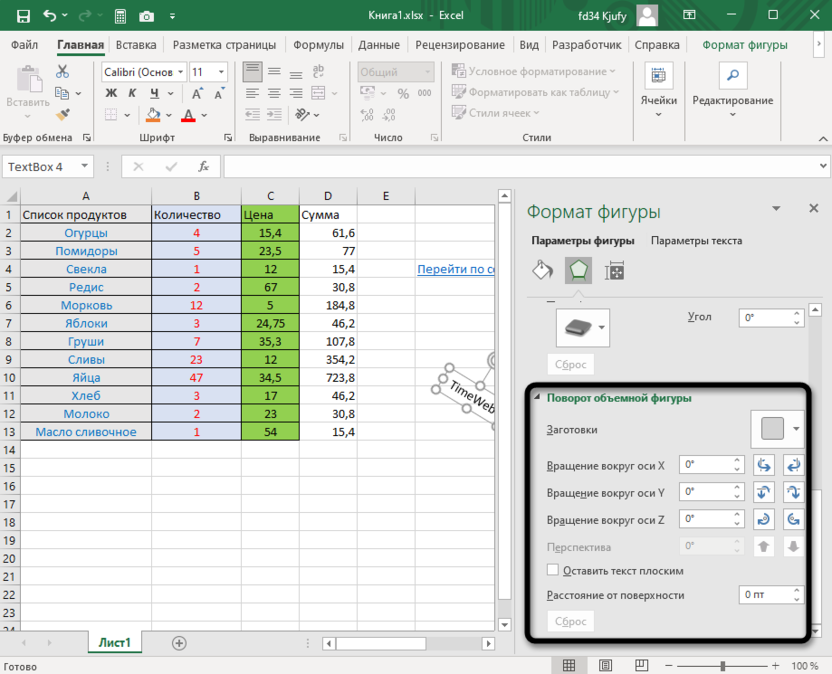Expand the Calibri font name dropdown

[181, 72]
